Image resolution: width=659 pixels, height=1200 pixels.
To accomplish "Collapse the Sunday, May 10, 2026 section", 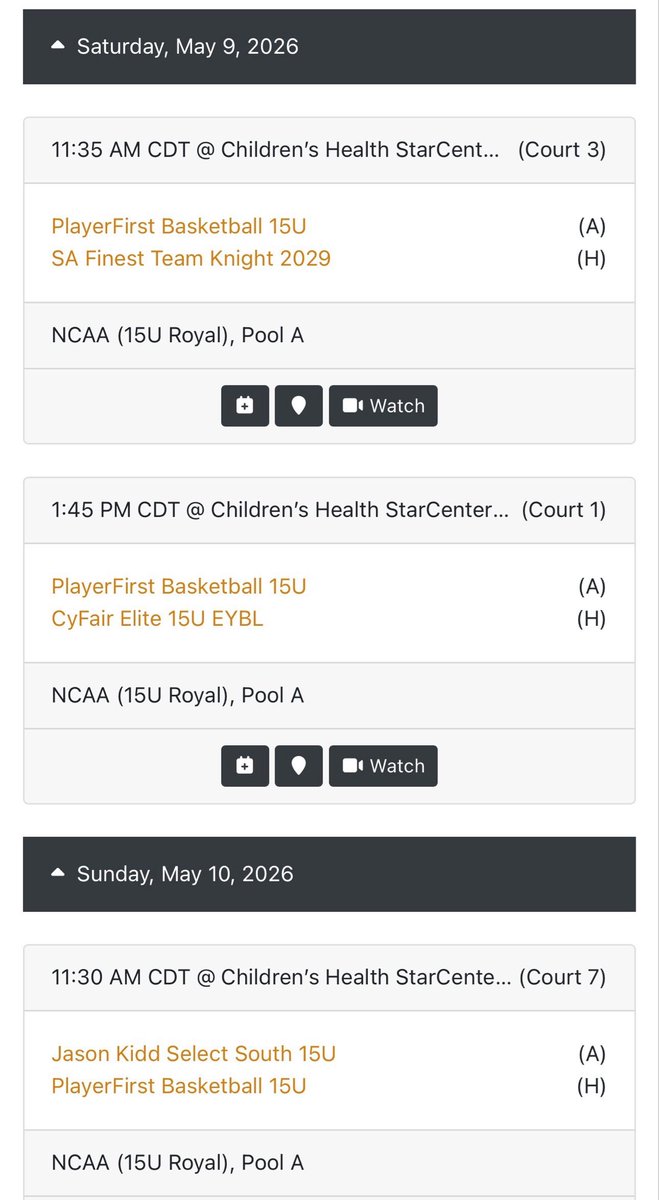I will pos(329,874).
